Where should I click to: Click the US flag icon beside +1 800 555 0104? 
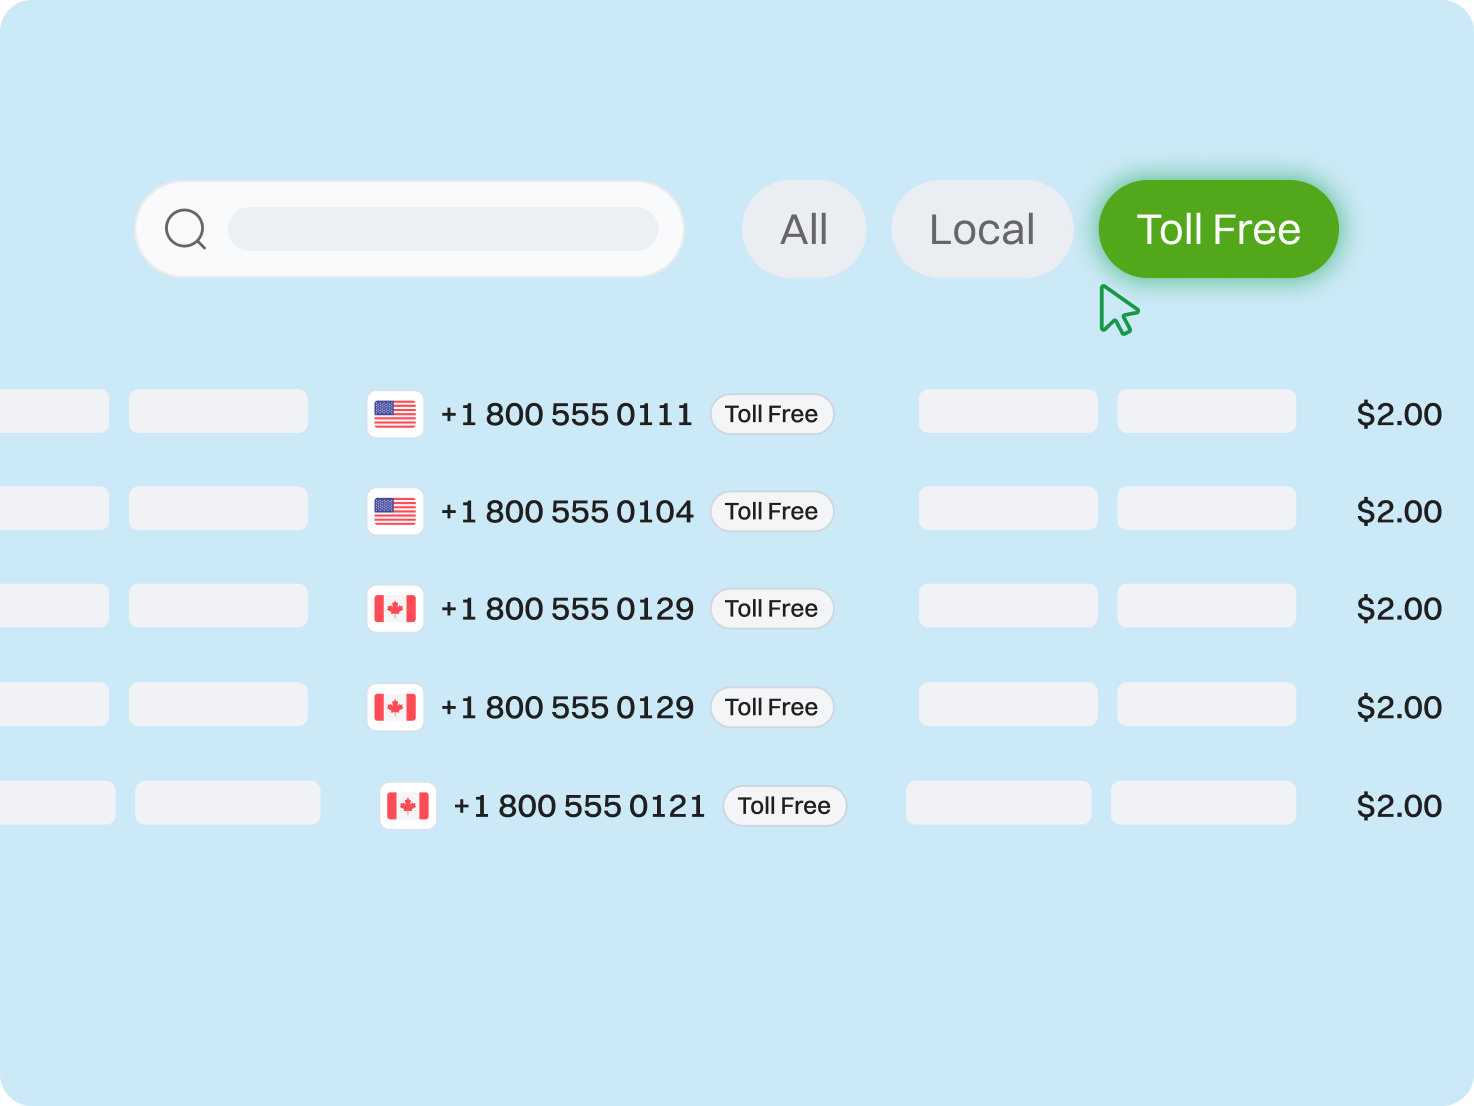(x=395, y=511)
